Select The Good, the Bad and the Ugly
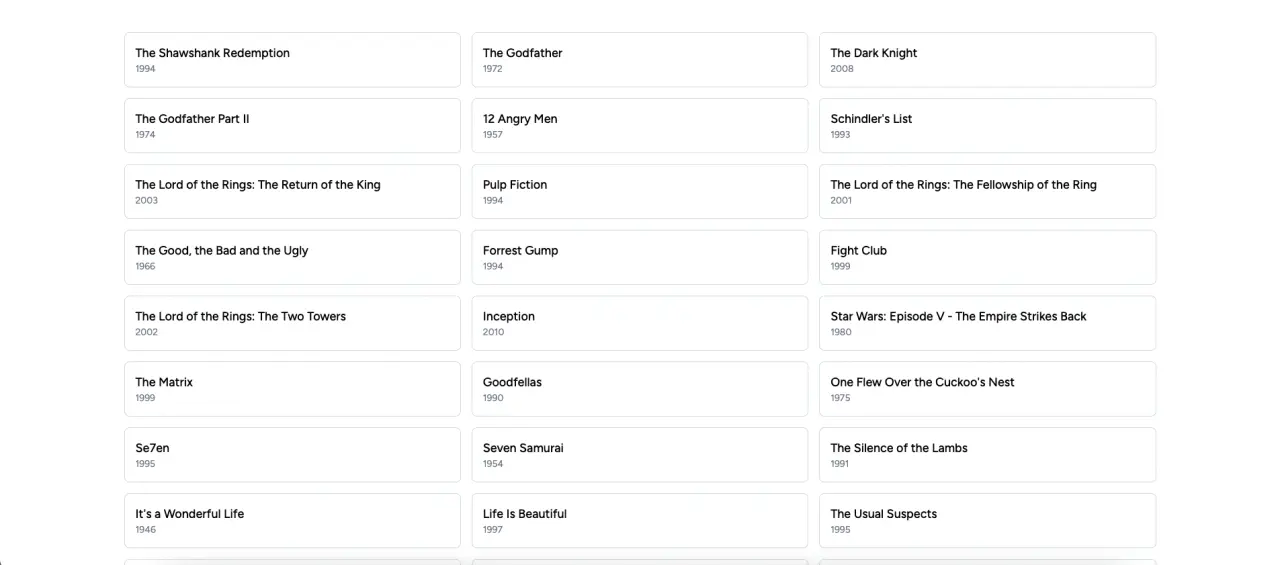 (292, 258)
